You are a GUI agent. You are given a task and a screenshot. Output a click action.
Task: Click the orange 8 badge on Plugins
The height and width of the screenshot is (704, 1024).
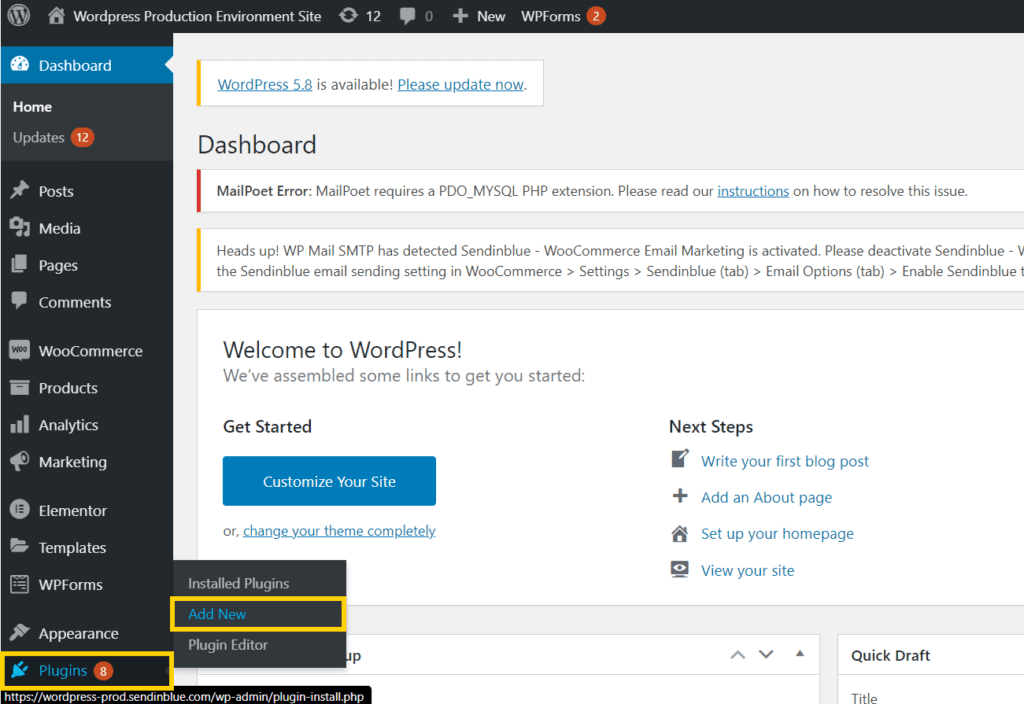tap(103, 671)
